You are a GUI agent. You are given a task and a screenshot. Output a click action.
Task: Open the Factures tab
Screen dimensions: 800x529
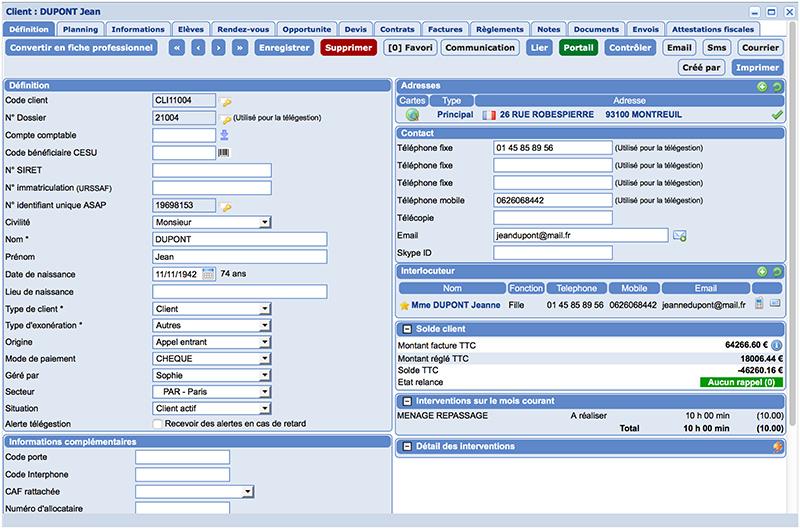tap(445, 29)
